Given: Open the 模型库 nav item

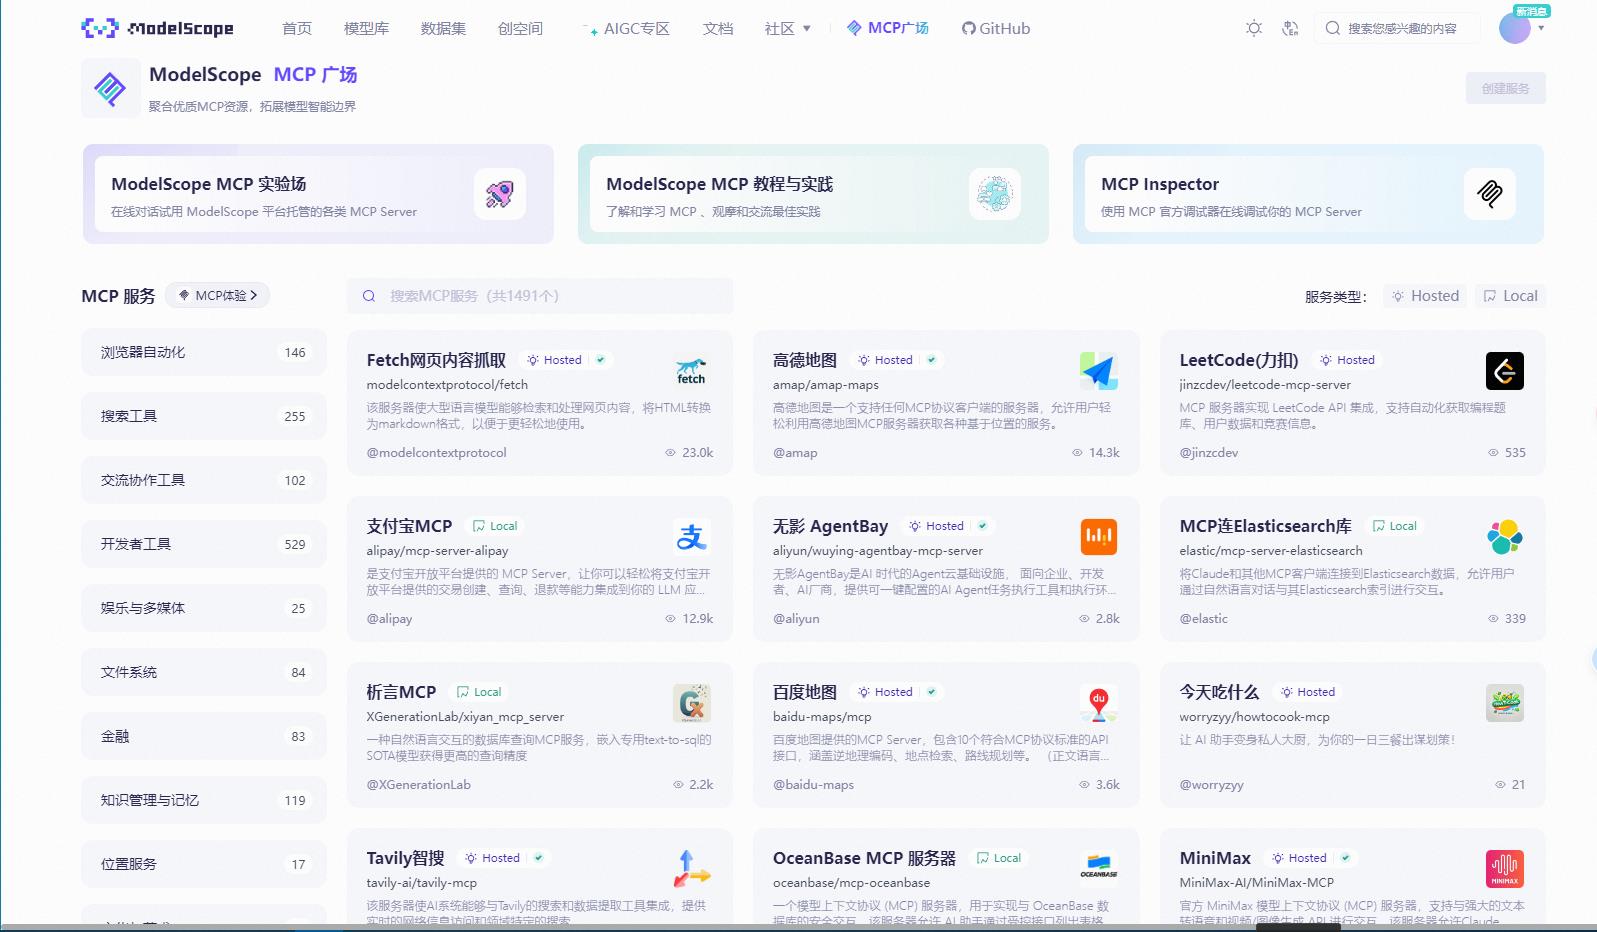Looking at the screenshot, I should (366, 29).
